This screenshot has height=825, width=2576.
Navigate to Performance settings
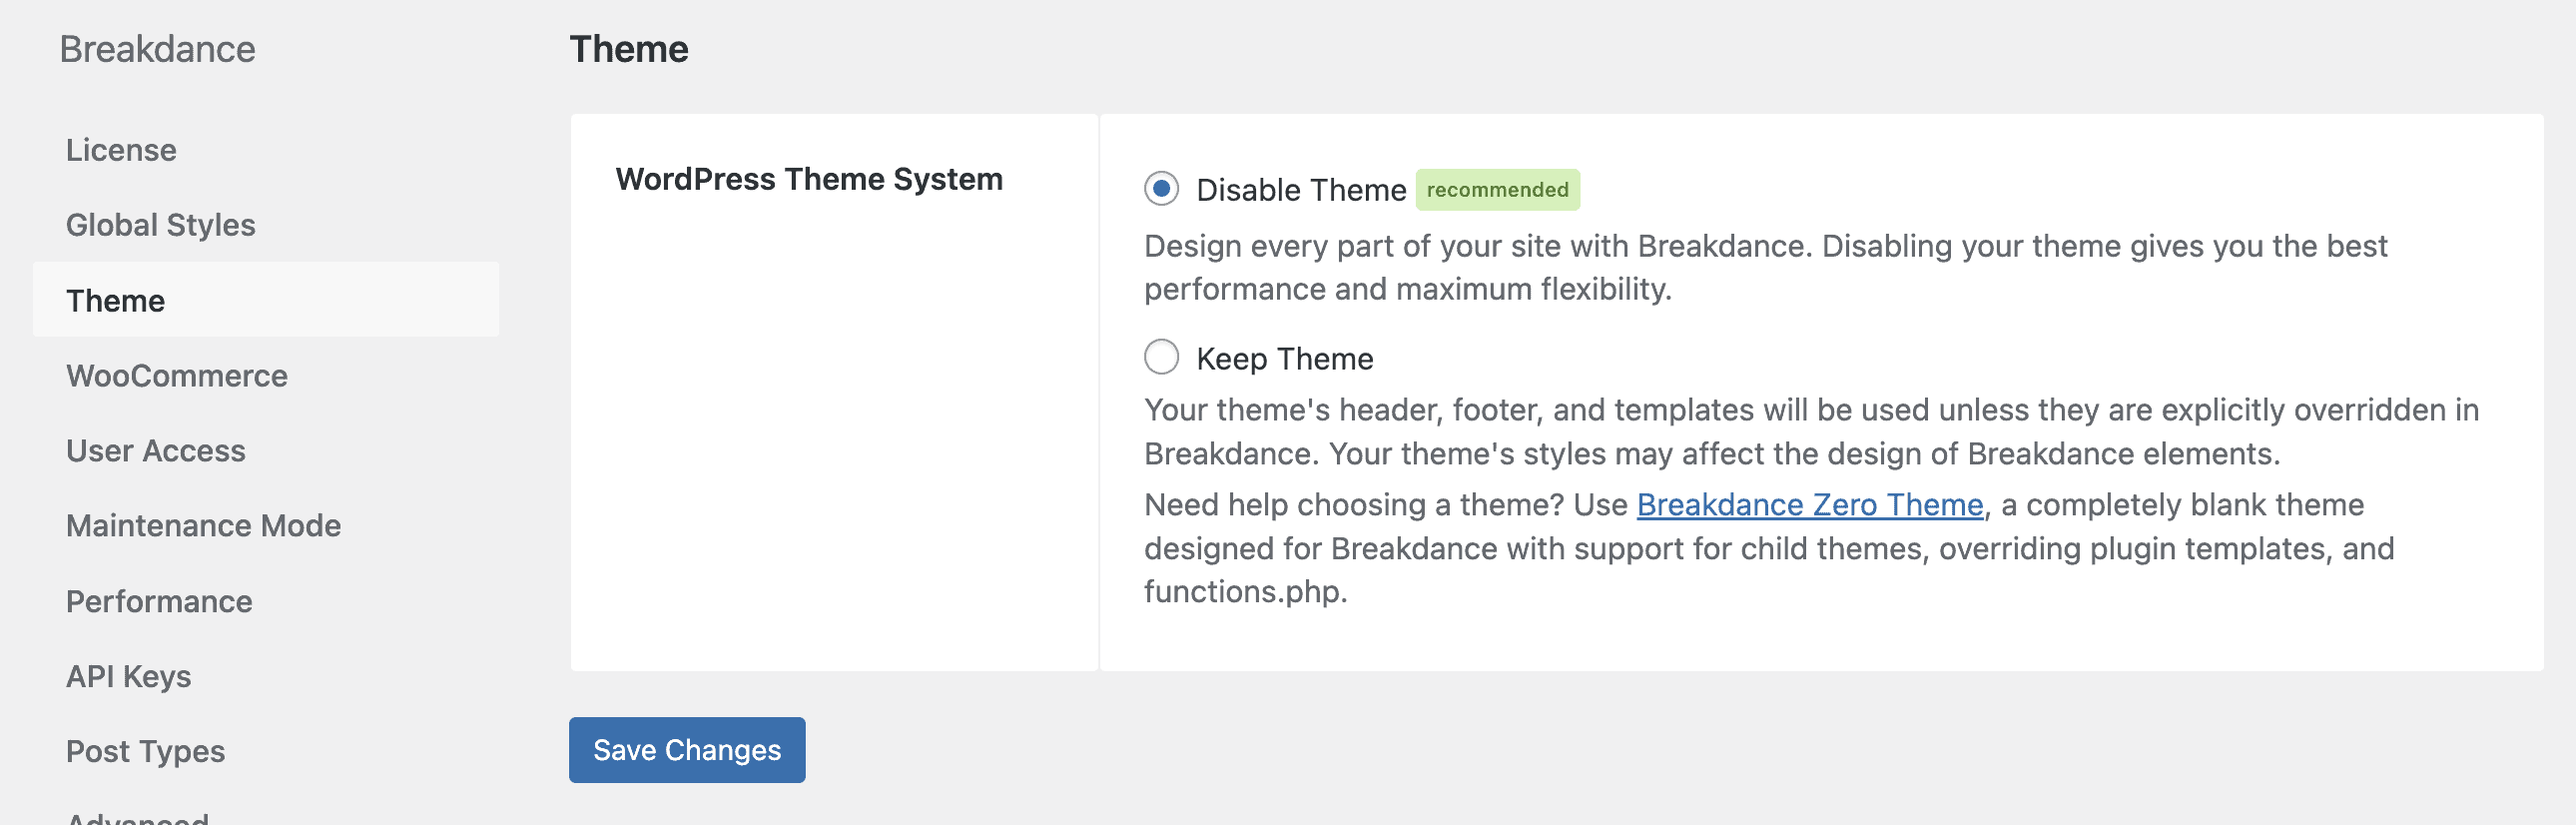[x=159, y=601]
